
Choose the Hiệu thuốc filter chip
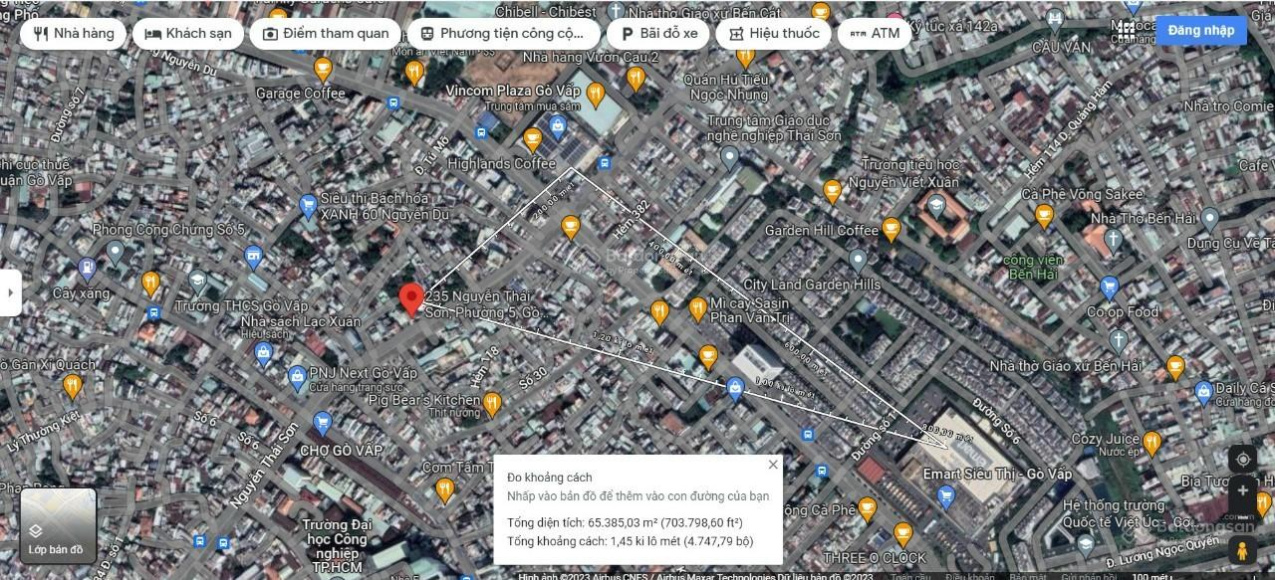pyautogui.click(x=773, y=34)
